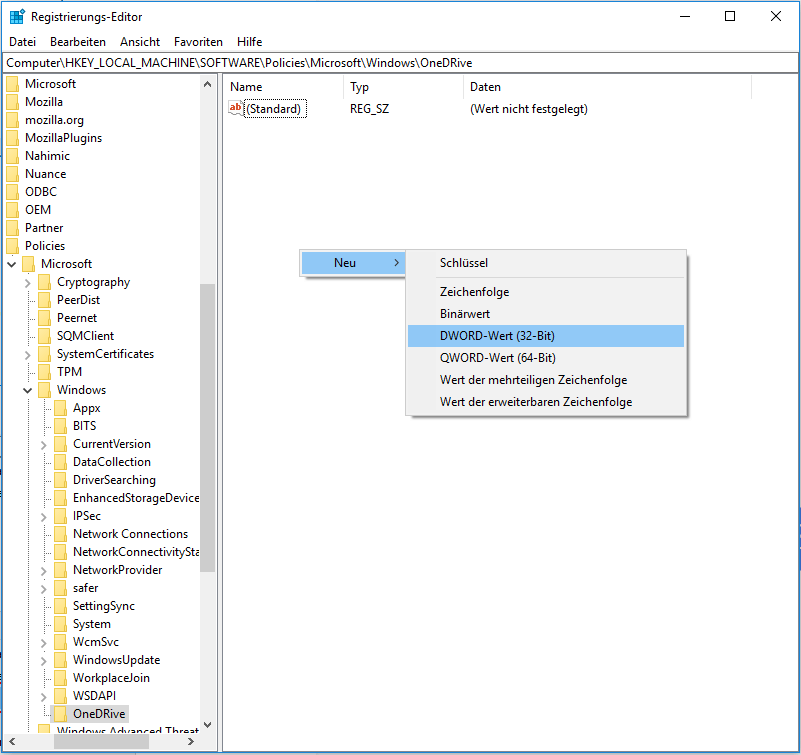
Task: Expand the SystemCertificates key
Action: (x=28, y=355)
